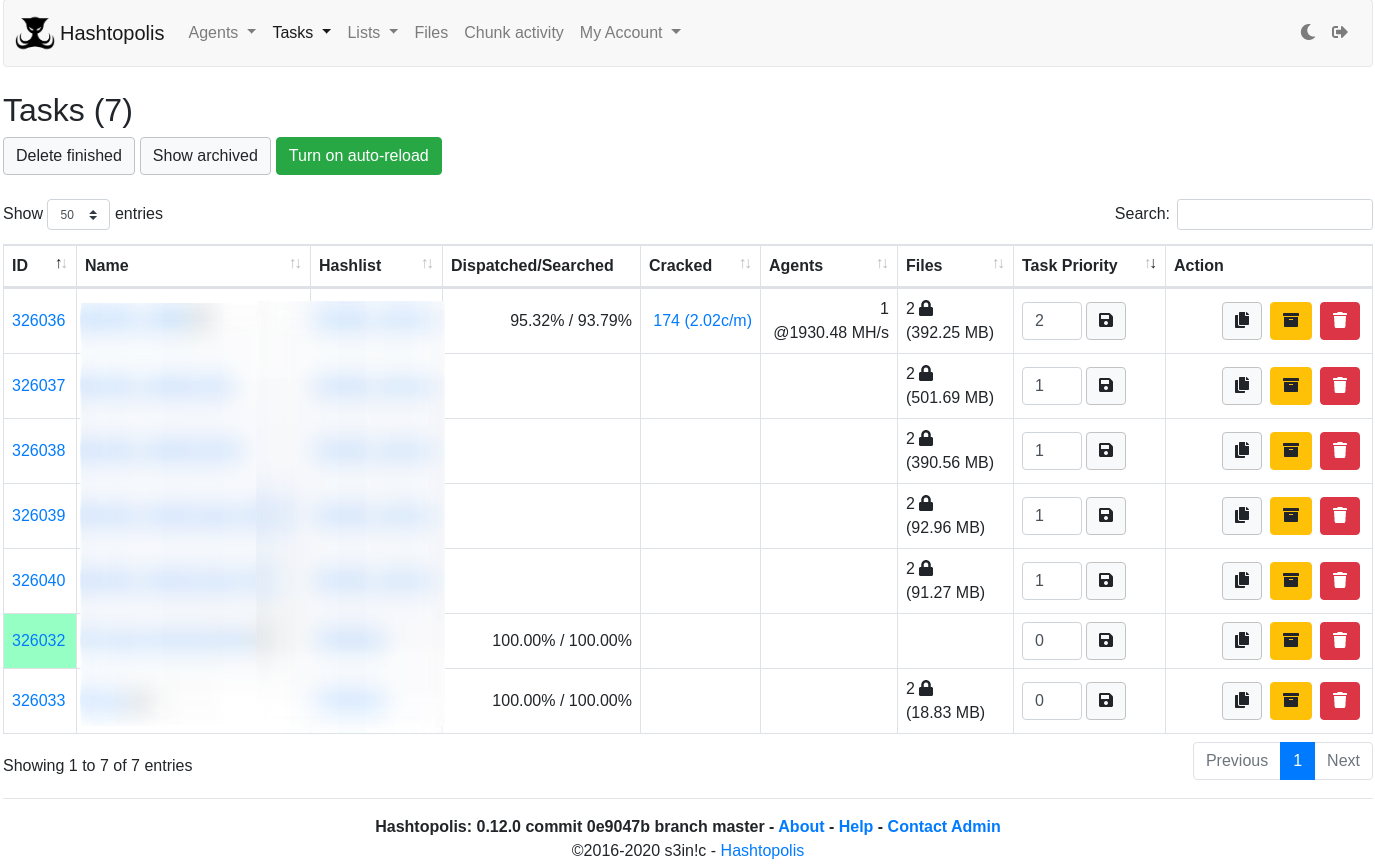Click the Delete finished button

point(69,156)
